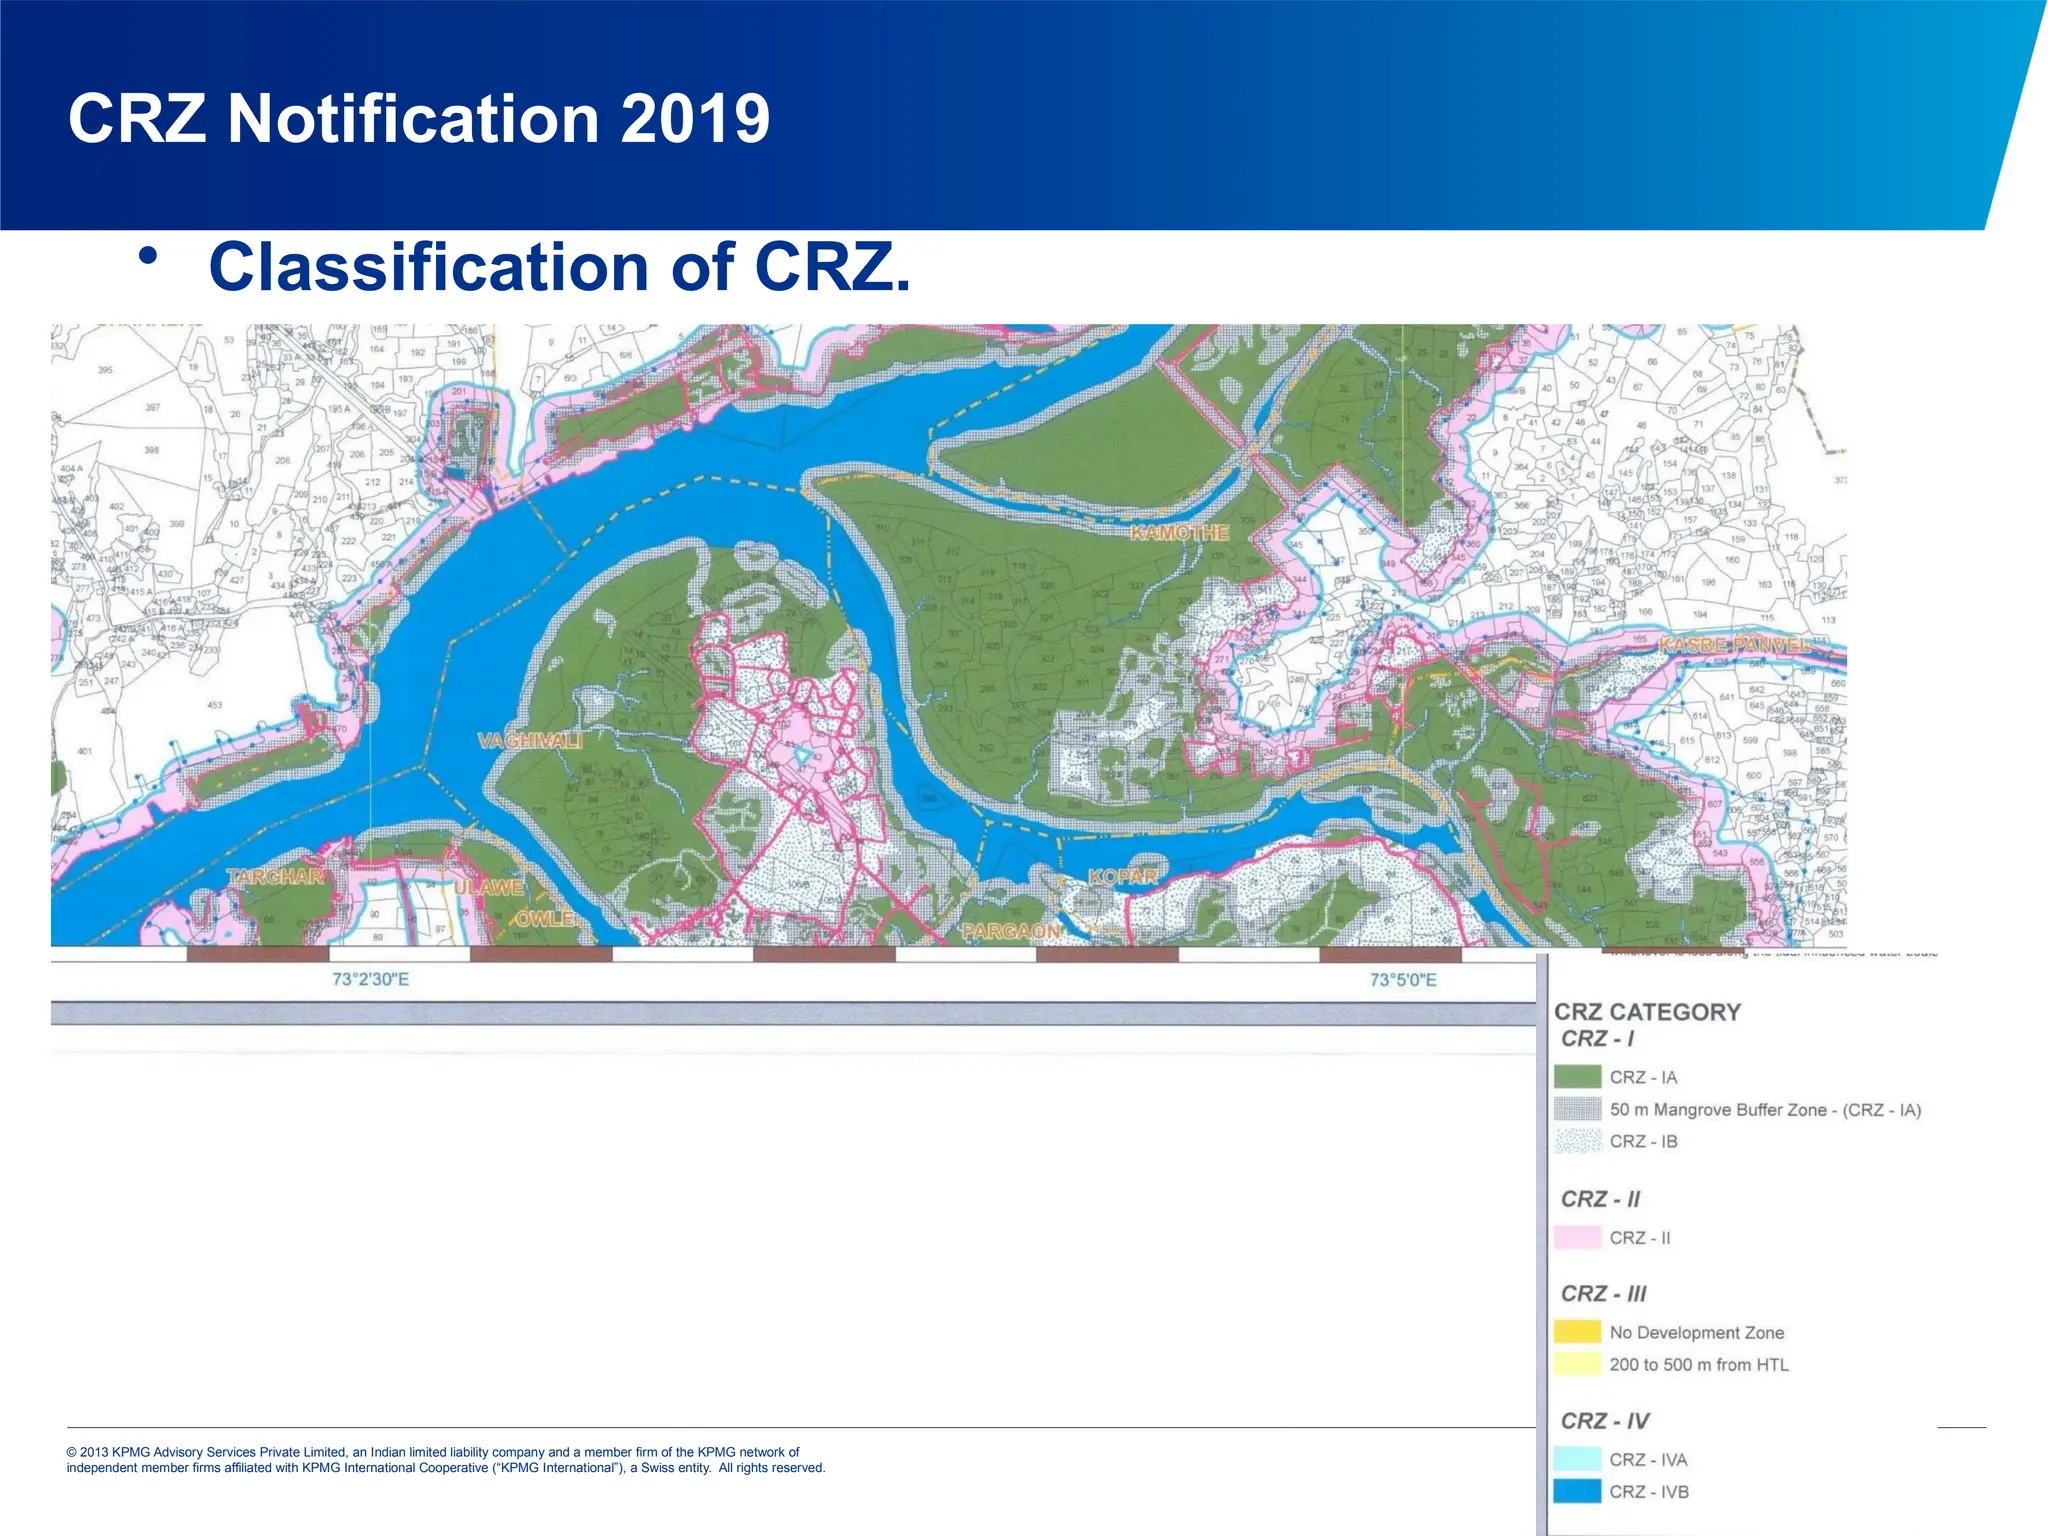Screen dimensions: 2048x1536
Task: Click the KOPAR label on the map
Action: click(x=1122, y=877)
